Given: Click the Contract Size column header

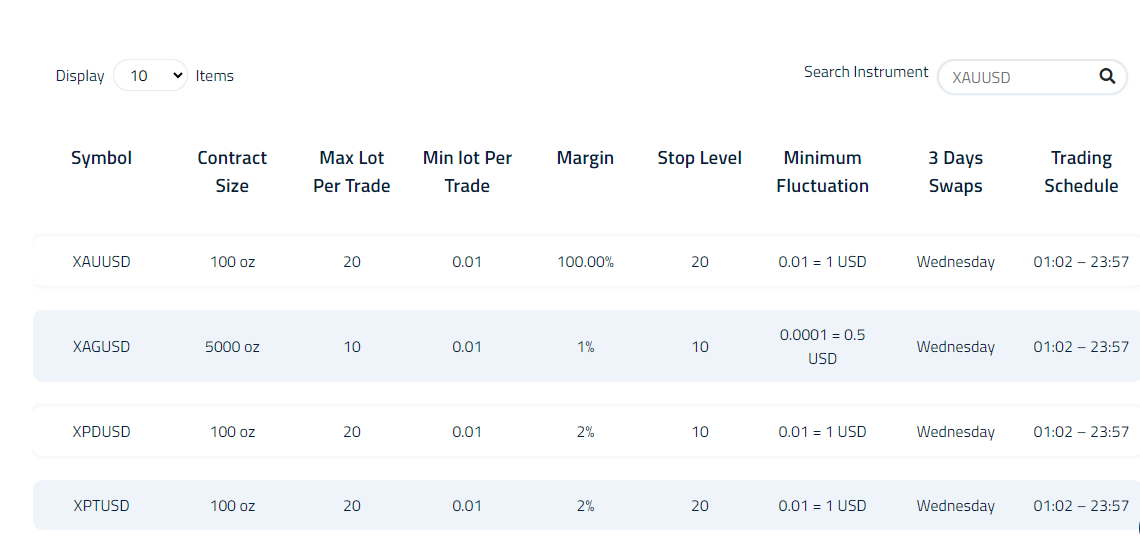Looking at the screenshot, I should click(x=232, y=172).
